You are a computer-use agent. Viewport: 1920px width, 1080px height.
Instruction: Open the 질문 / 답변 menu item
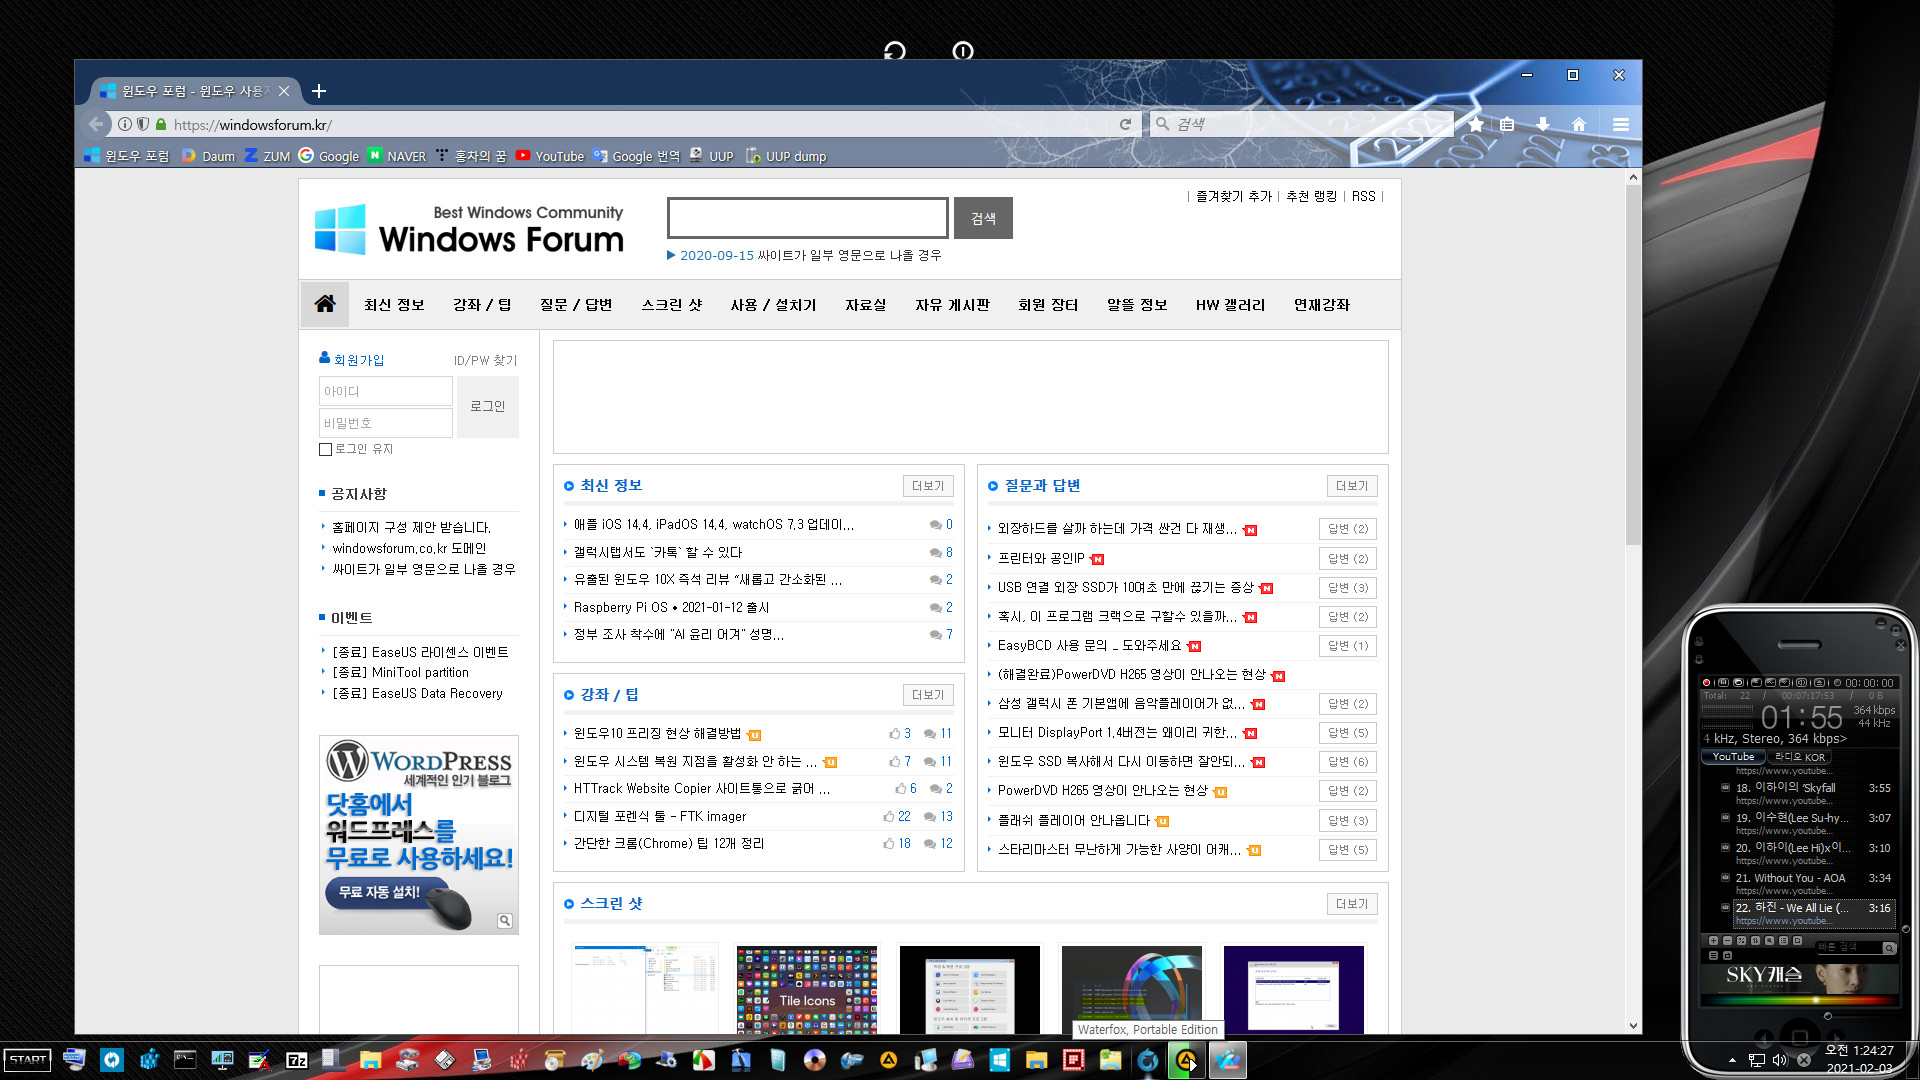[x=576, y=305]
